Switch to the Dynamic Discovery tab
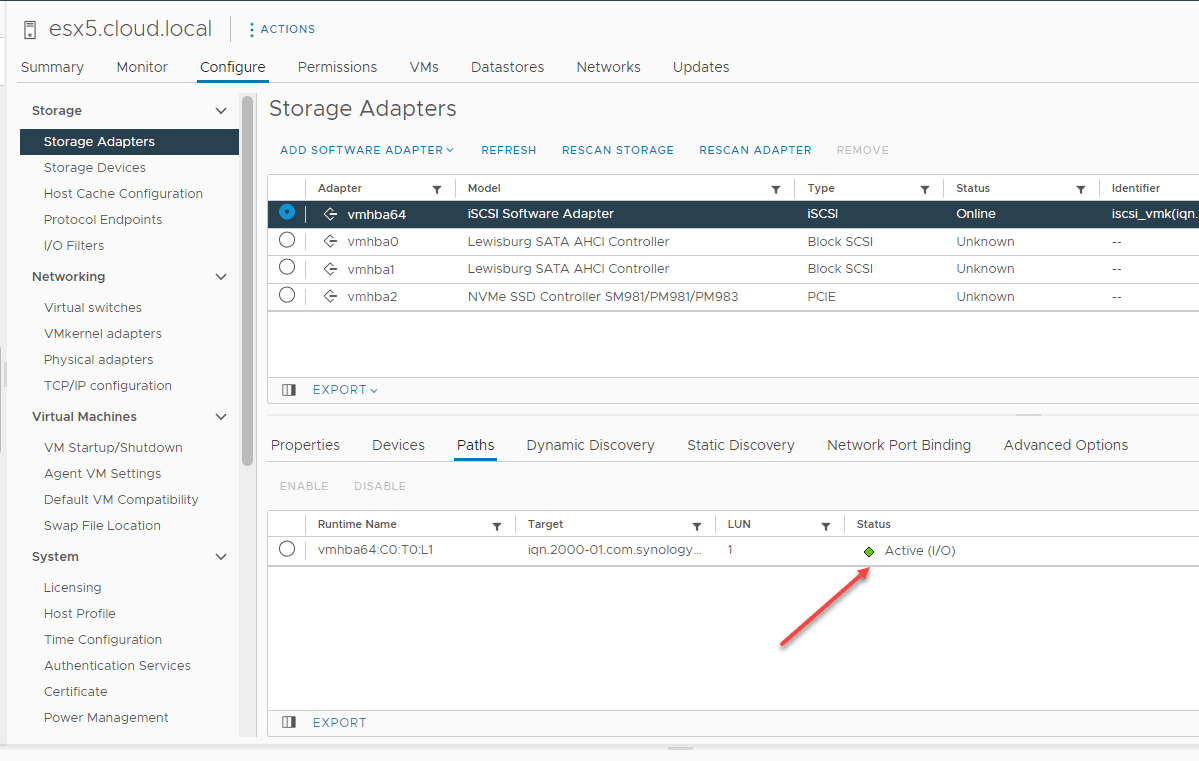This screenshot has height=761, width=1199. (x=590, y=445)
